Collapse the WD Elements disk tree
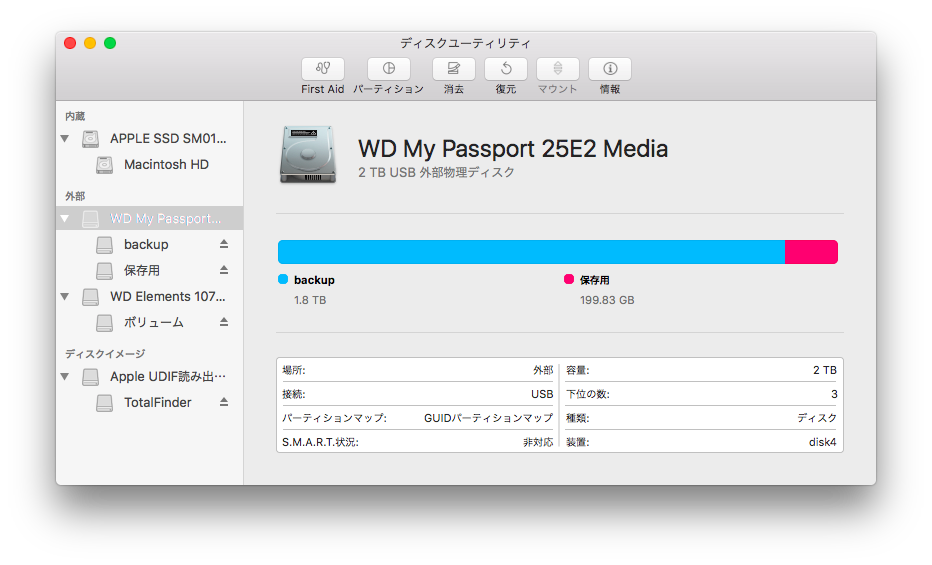This screenshot has height=565, width=932. [x=65, y=296]
